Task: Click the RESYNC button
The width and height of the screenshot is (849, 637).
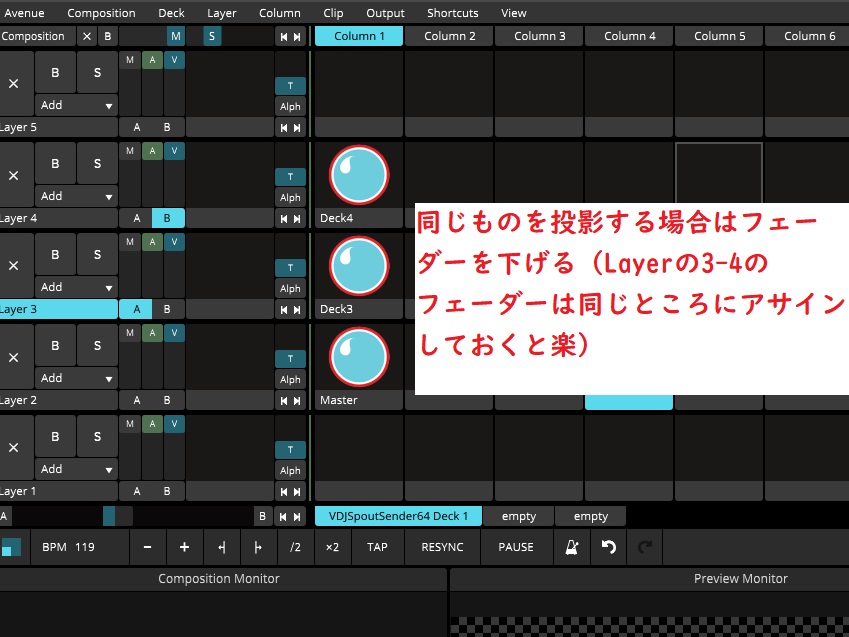Action: pos(442,547)
